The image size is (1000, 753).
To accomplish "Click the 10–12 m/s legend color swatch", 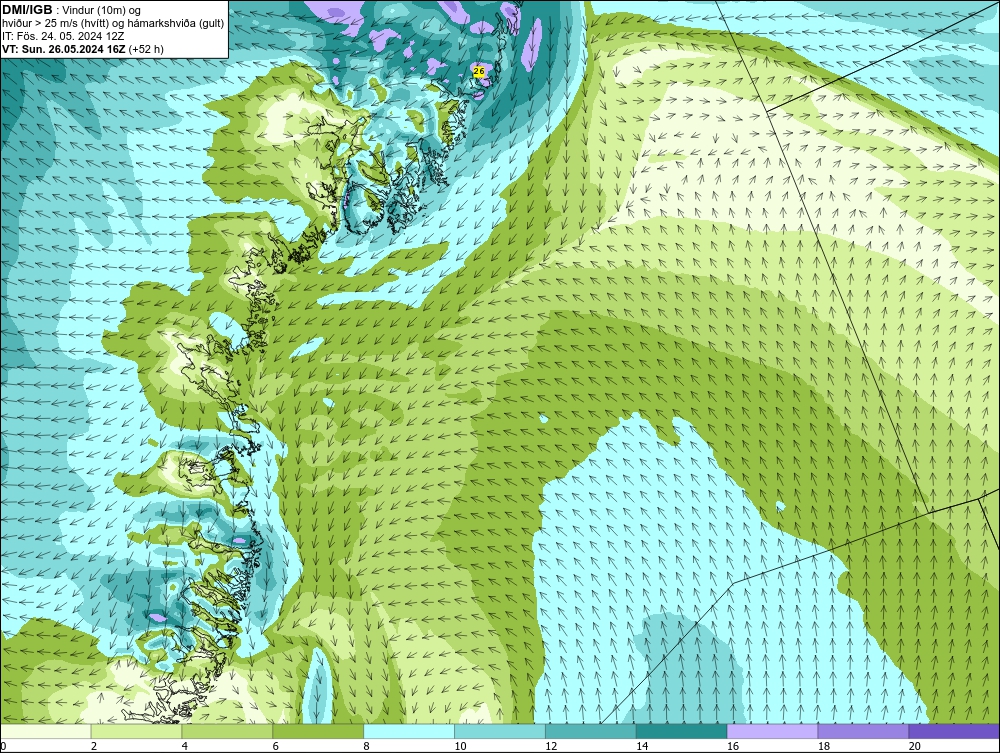I will tap(500, 731).
